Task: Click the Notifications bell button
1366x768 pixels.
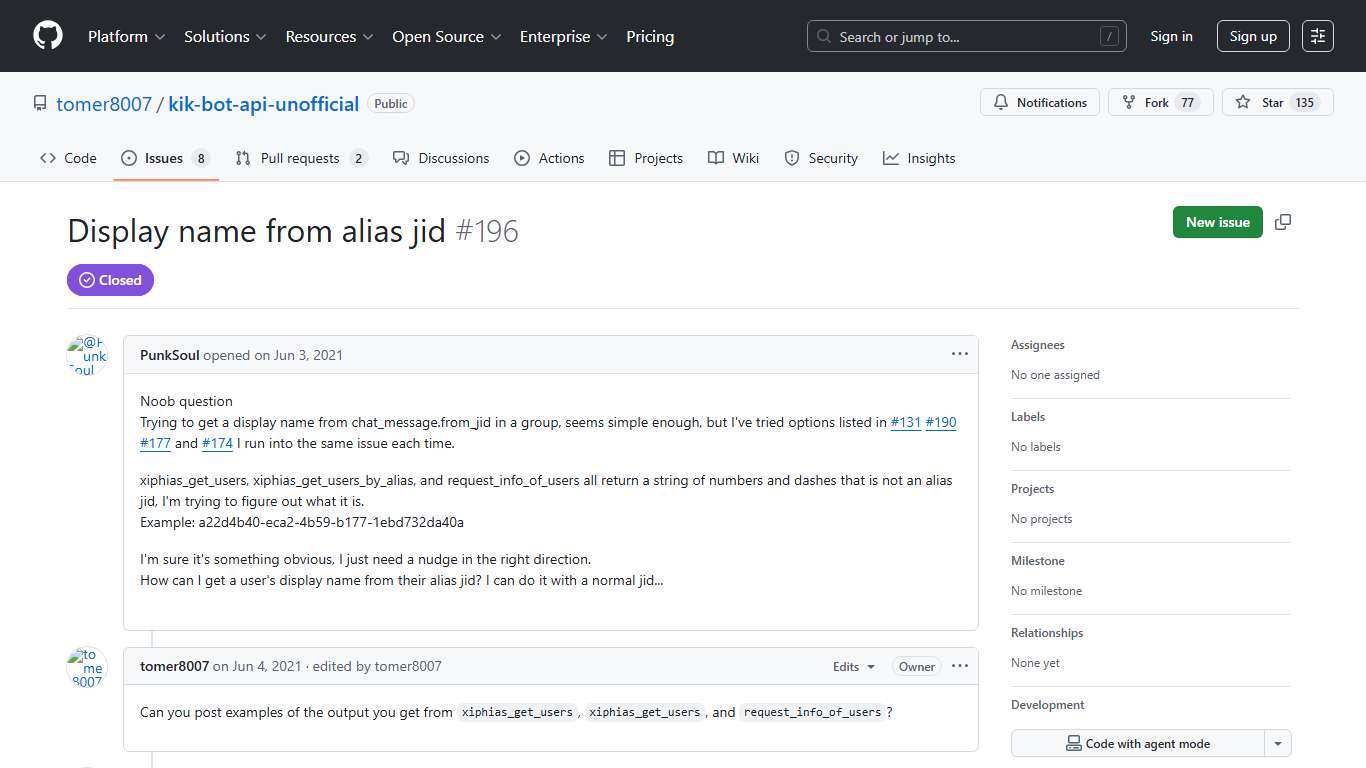Action: pos(1040,103)
